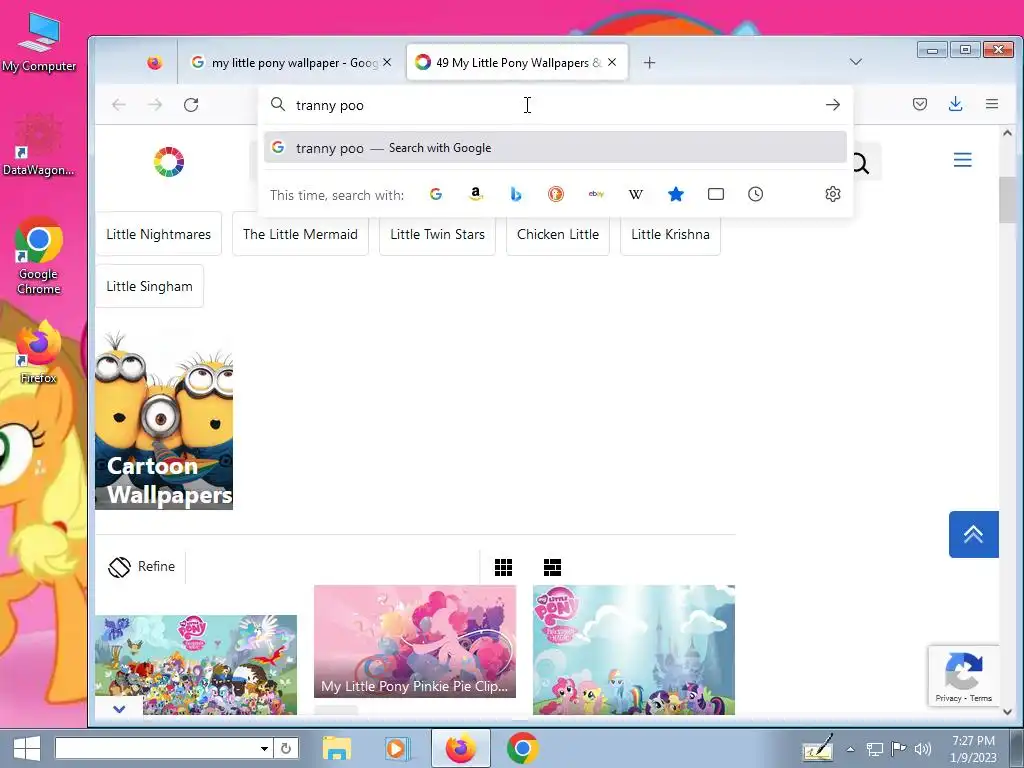Click in the address bar text field
1024x768 pixels.
pos(555,105)
